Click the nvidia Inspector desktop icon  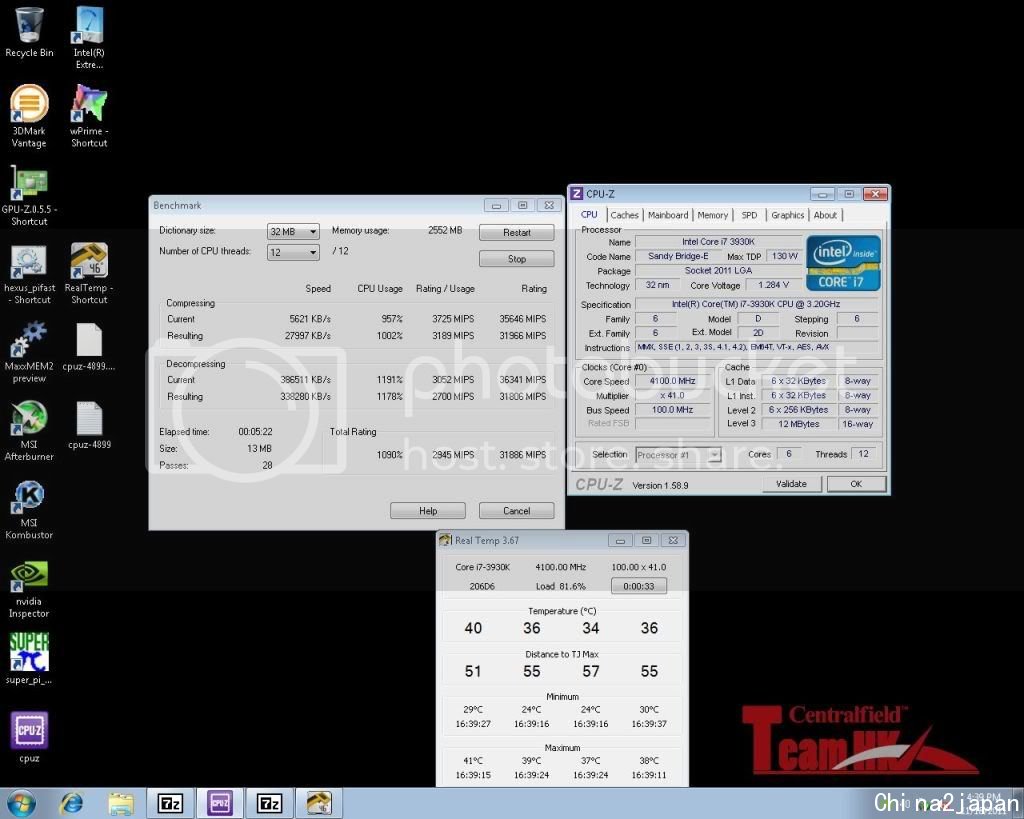[x=29, y=588]
